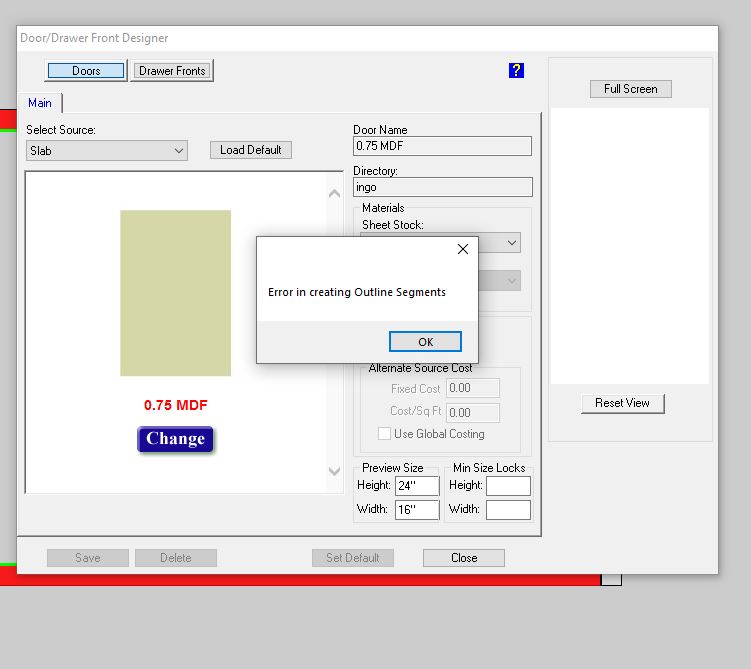Viewport: 751px width, 669px height.
Task: Click the Reset View button
Action: click(622, 403)
